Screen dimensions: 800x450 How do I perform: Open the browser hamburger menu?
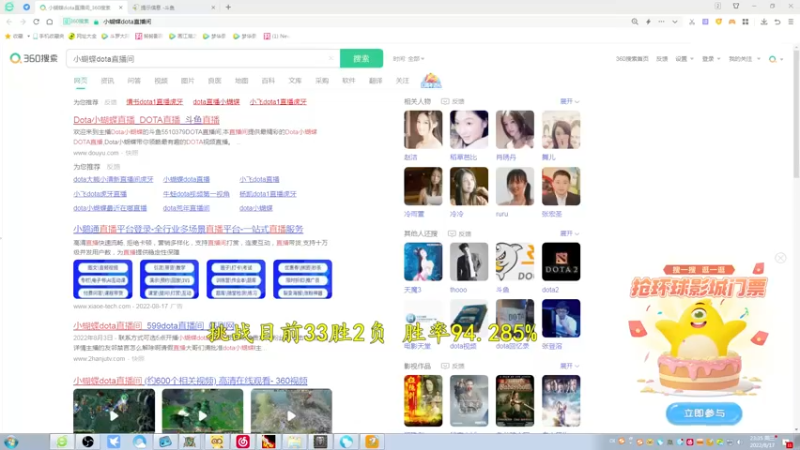(x=791, y=22)
